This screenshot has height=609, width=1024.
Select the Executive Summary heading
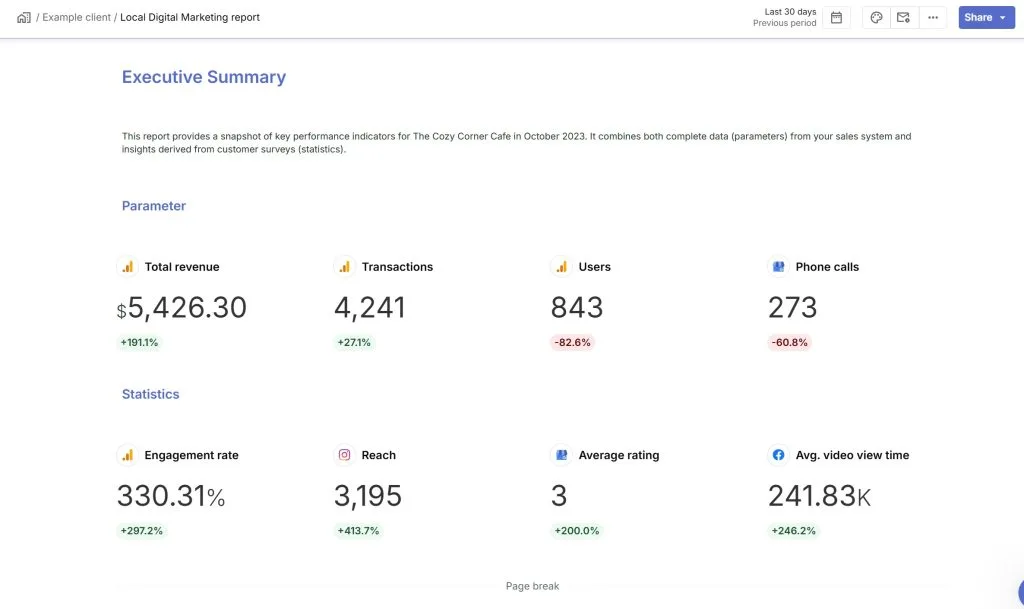tap(204, 77)
